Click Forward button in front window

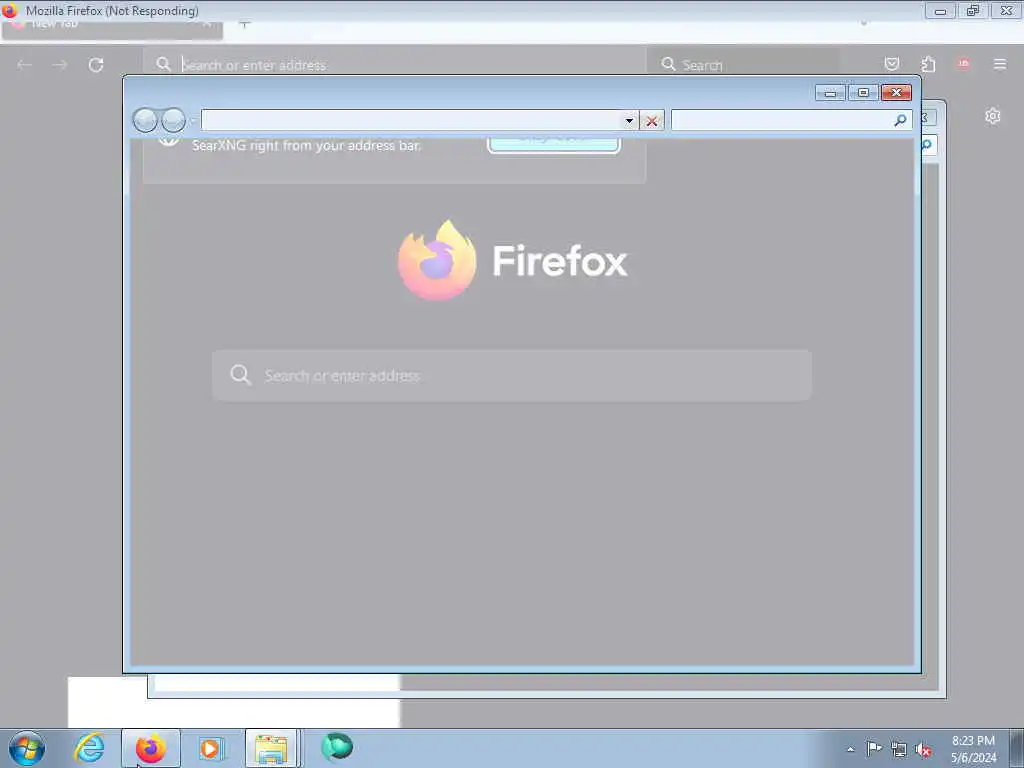173,120
